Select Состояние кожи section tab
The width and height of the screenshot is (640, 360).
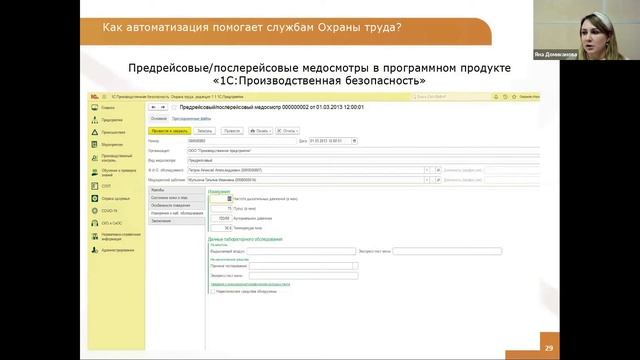tap(176, 198)
